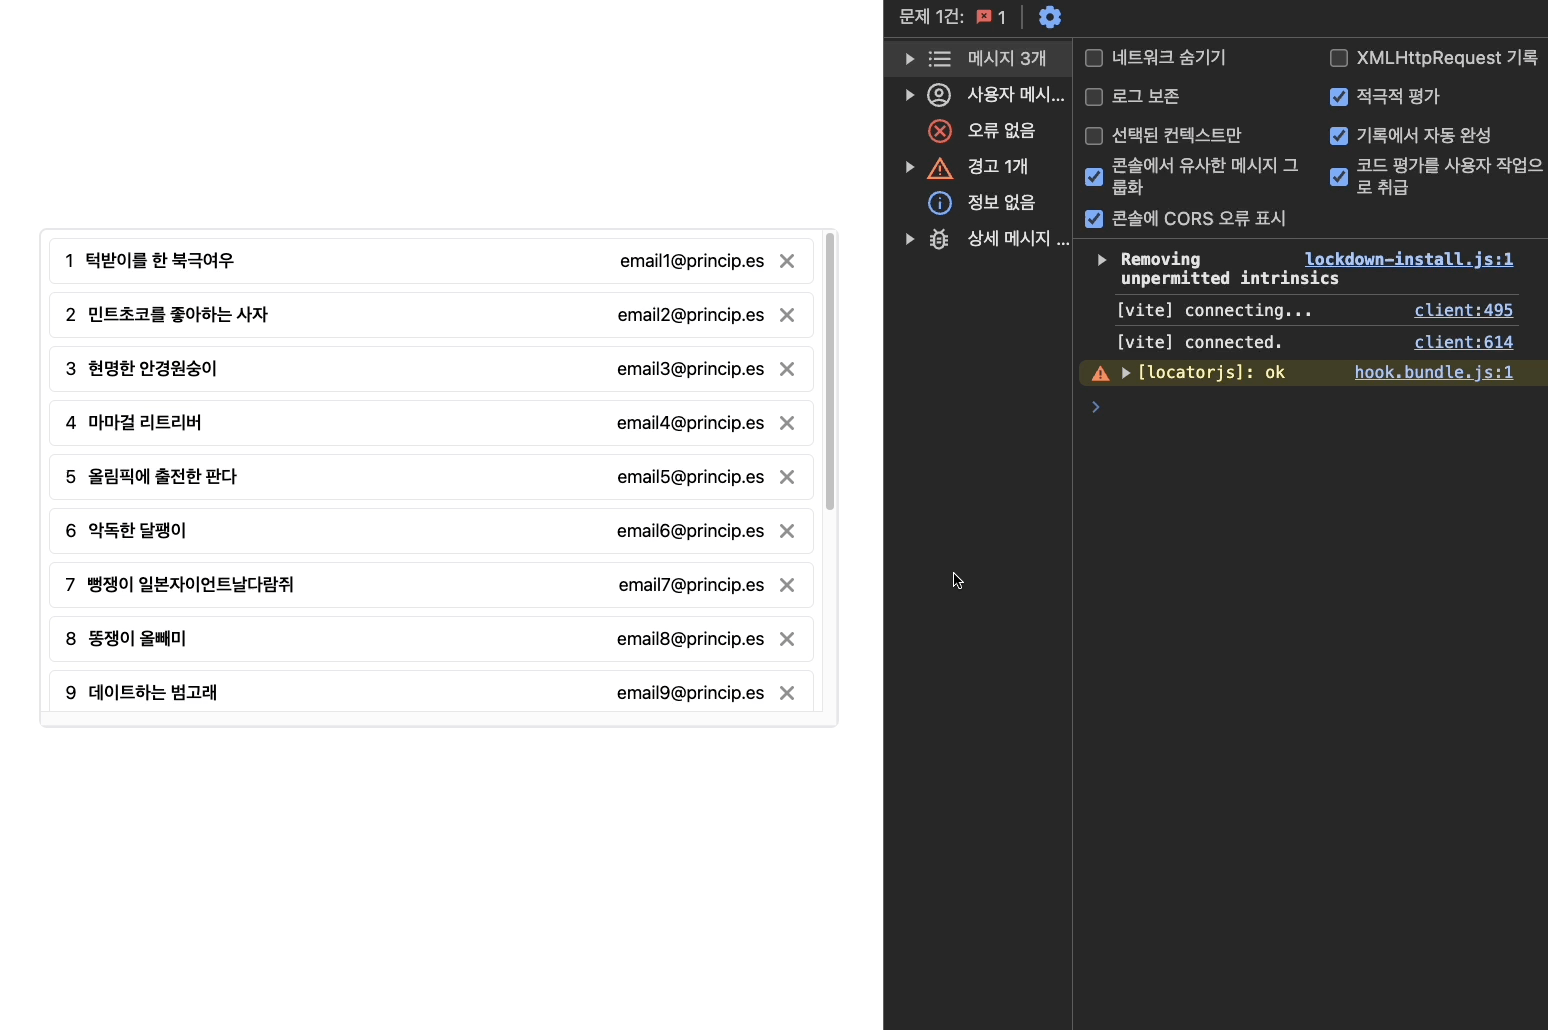Expand the 메시지 3개 group
This screenshot has height=1030, width=1548.
point(909,59)
